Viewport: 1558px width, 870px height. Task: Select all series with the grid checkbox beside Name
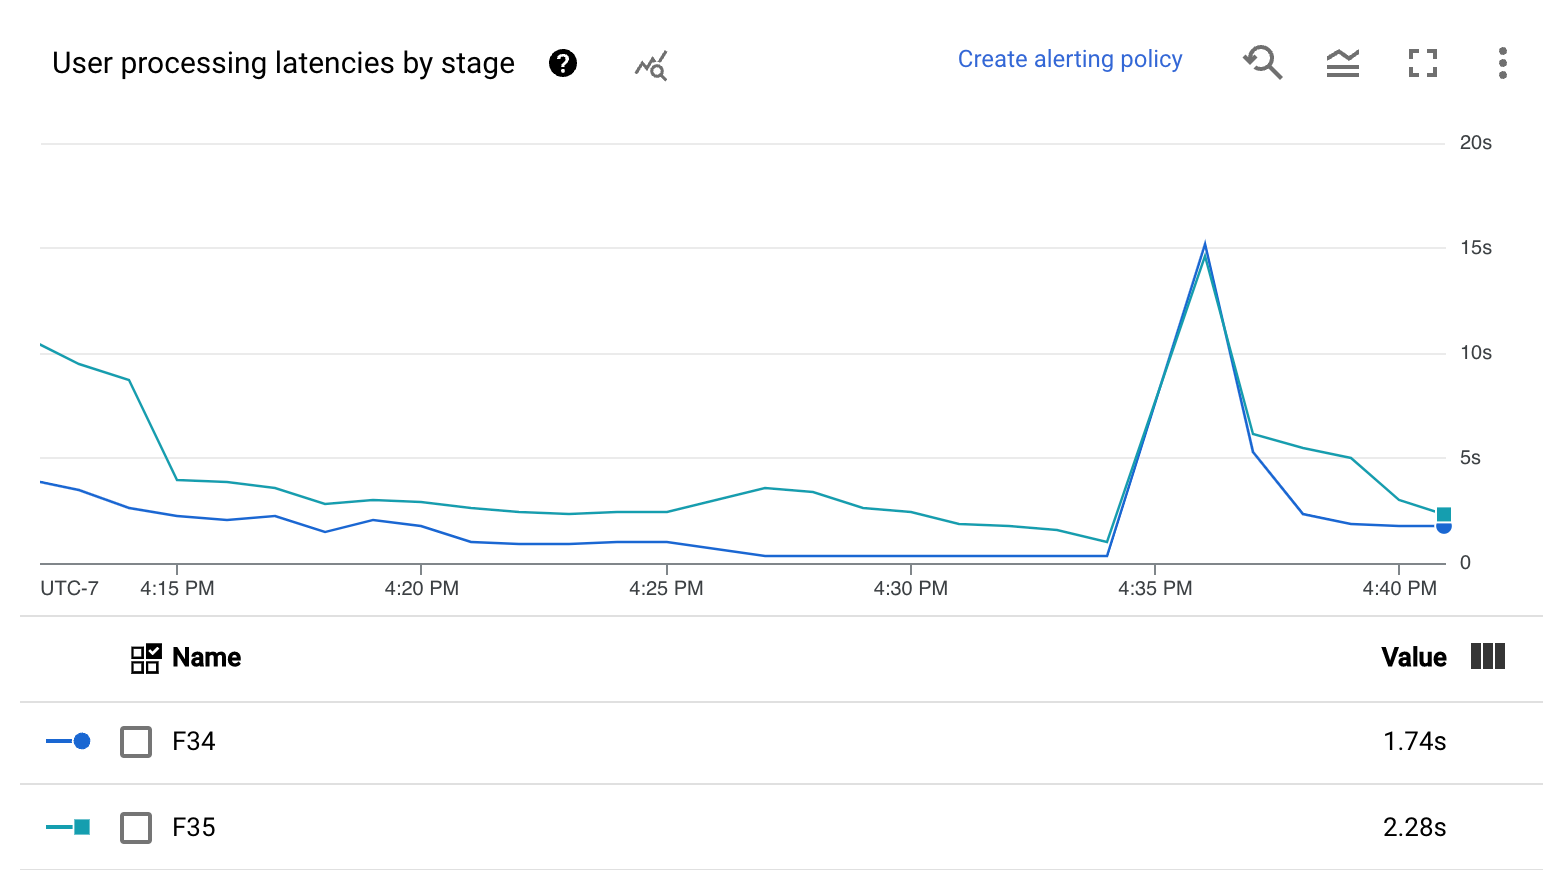click(144, 657)
